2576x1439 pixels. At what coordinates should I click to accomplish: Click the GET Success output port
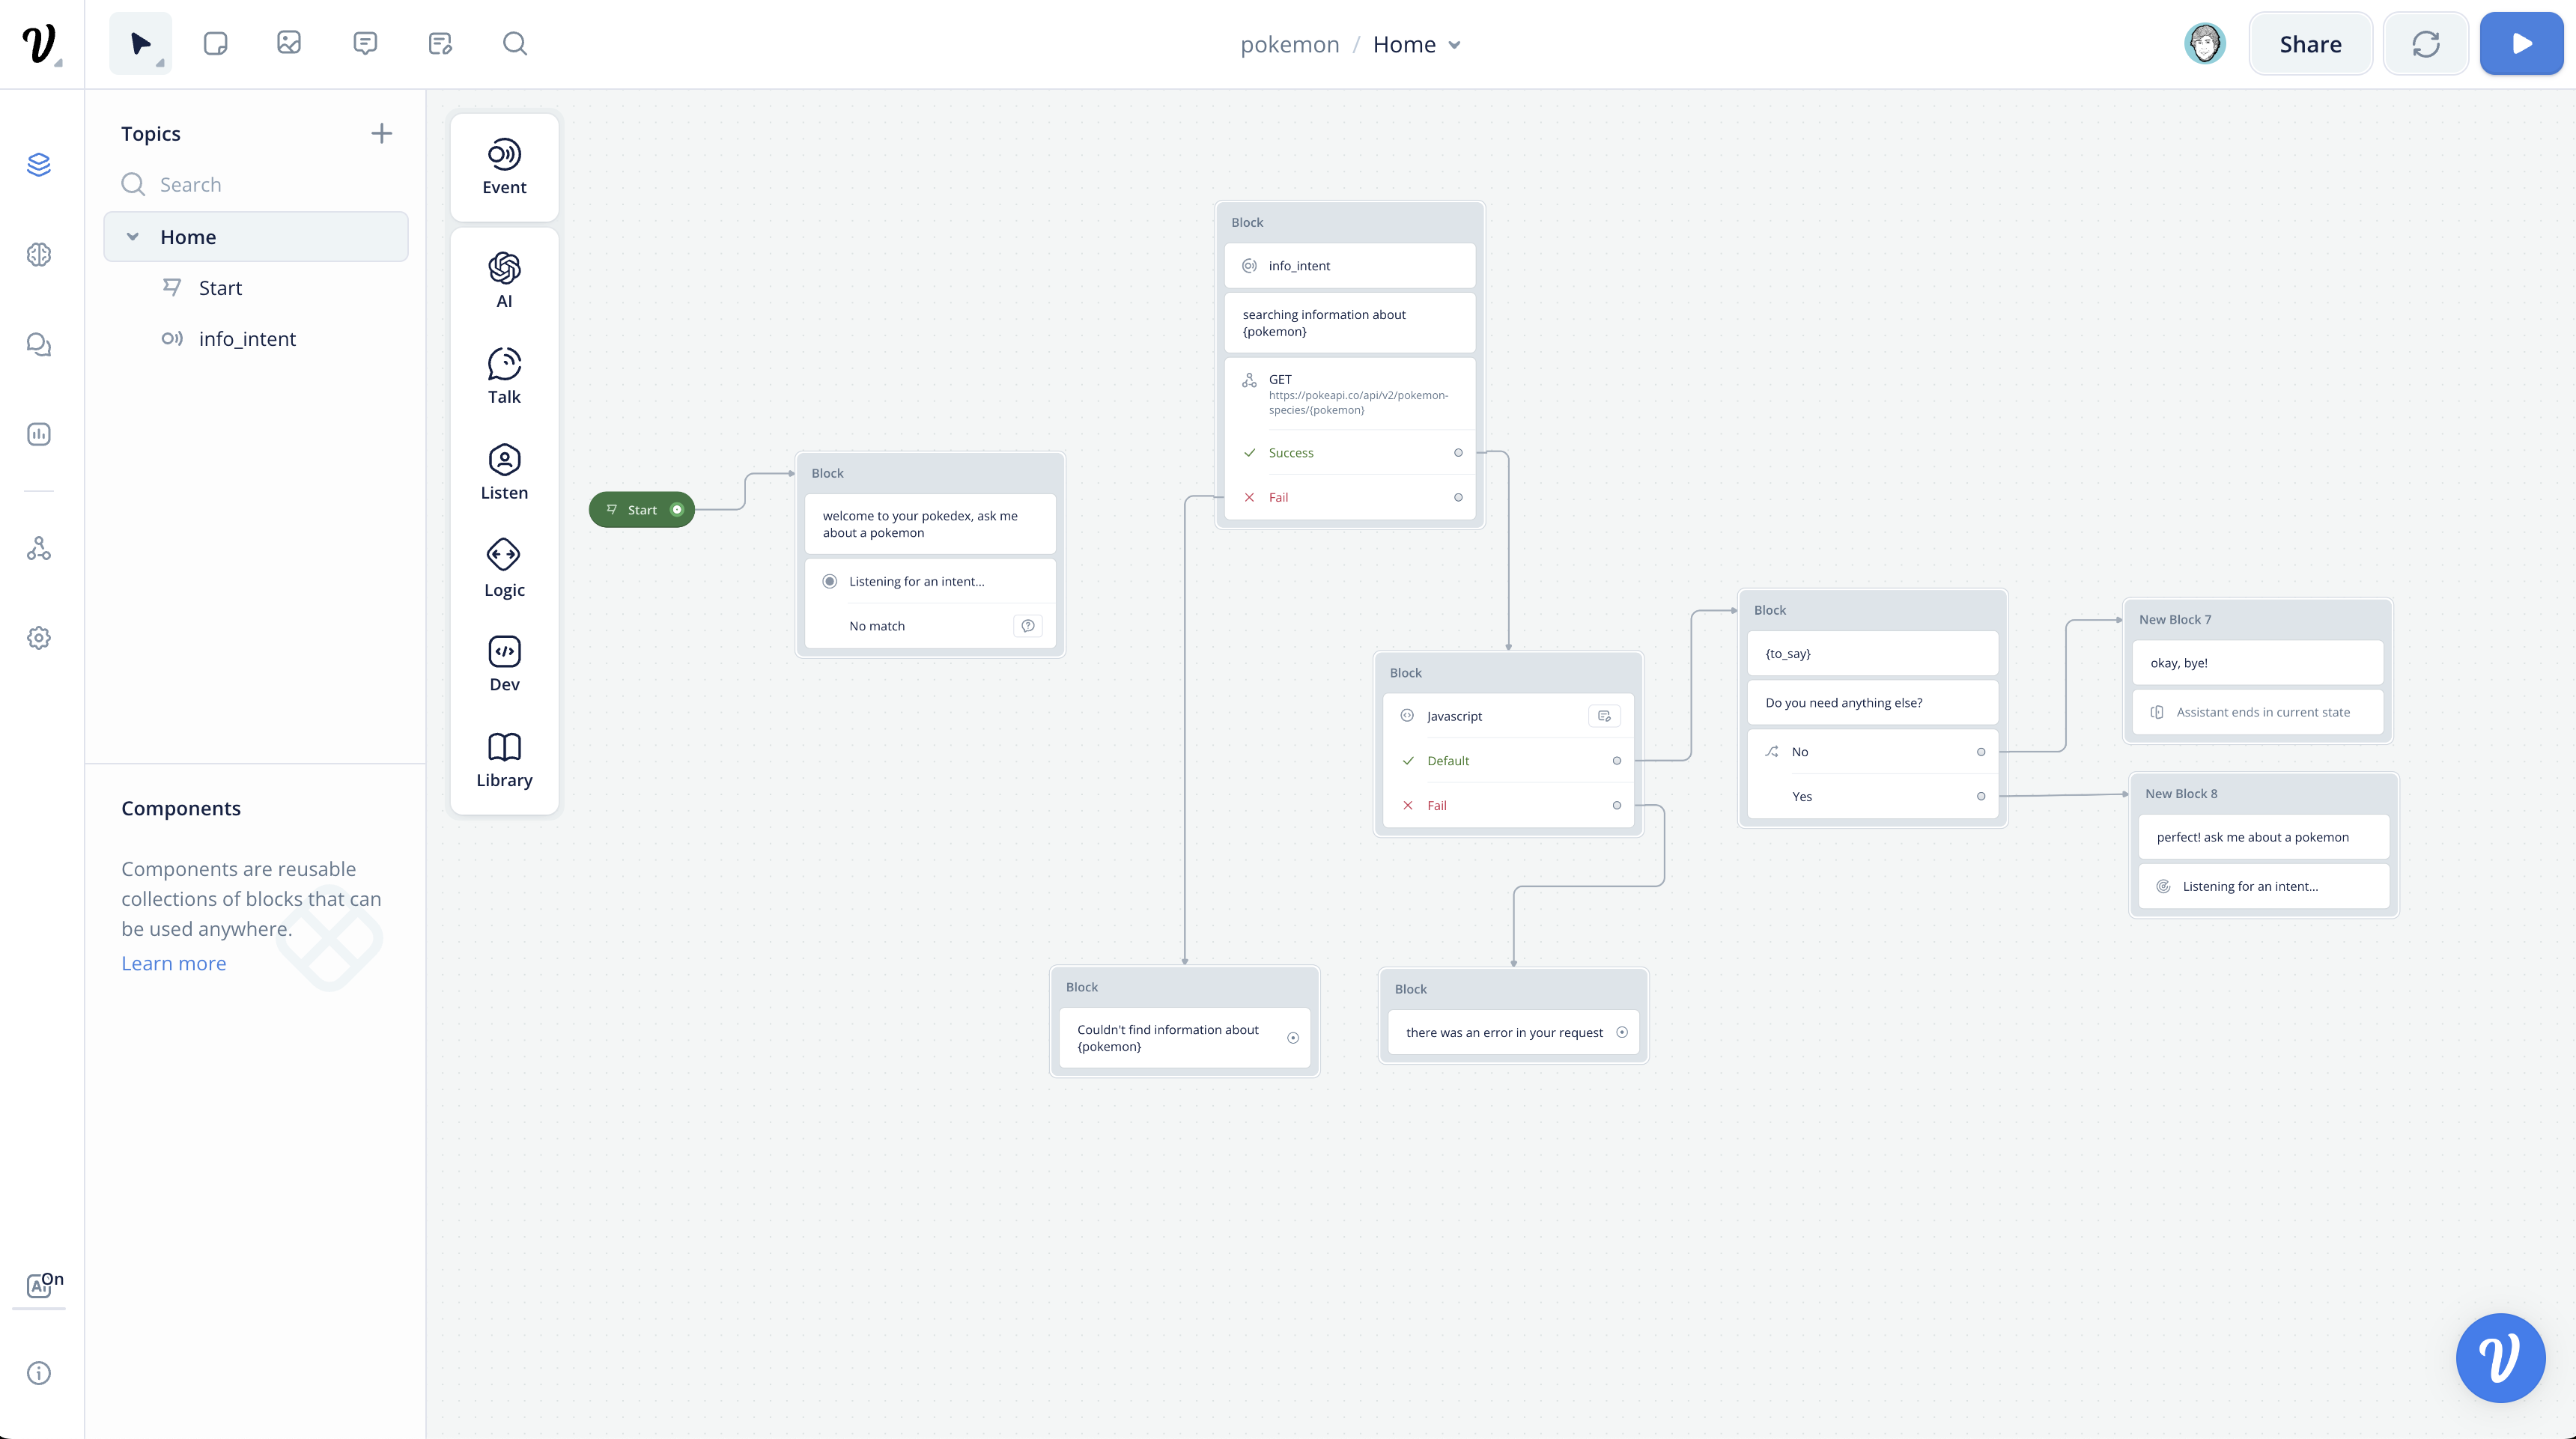1458,453
